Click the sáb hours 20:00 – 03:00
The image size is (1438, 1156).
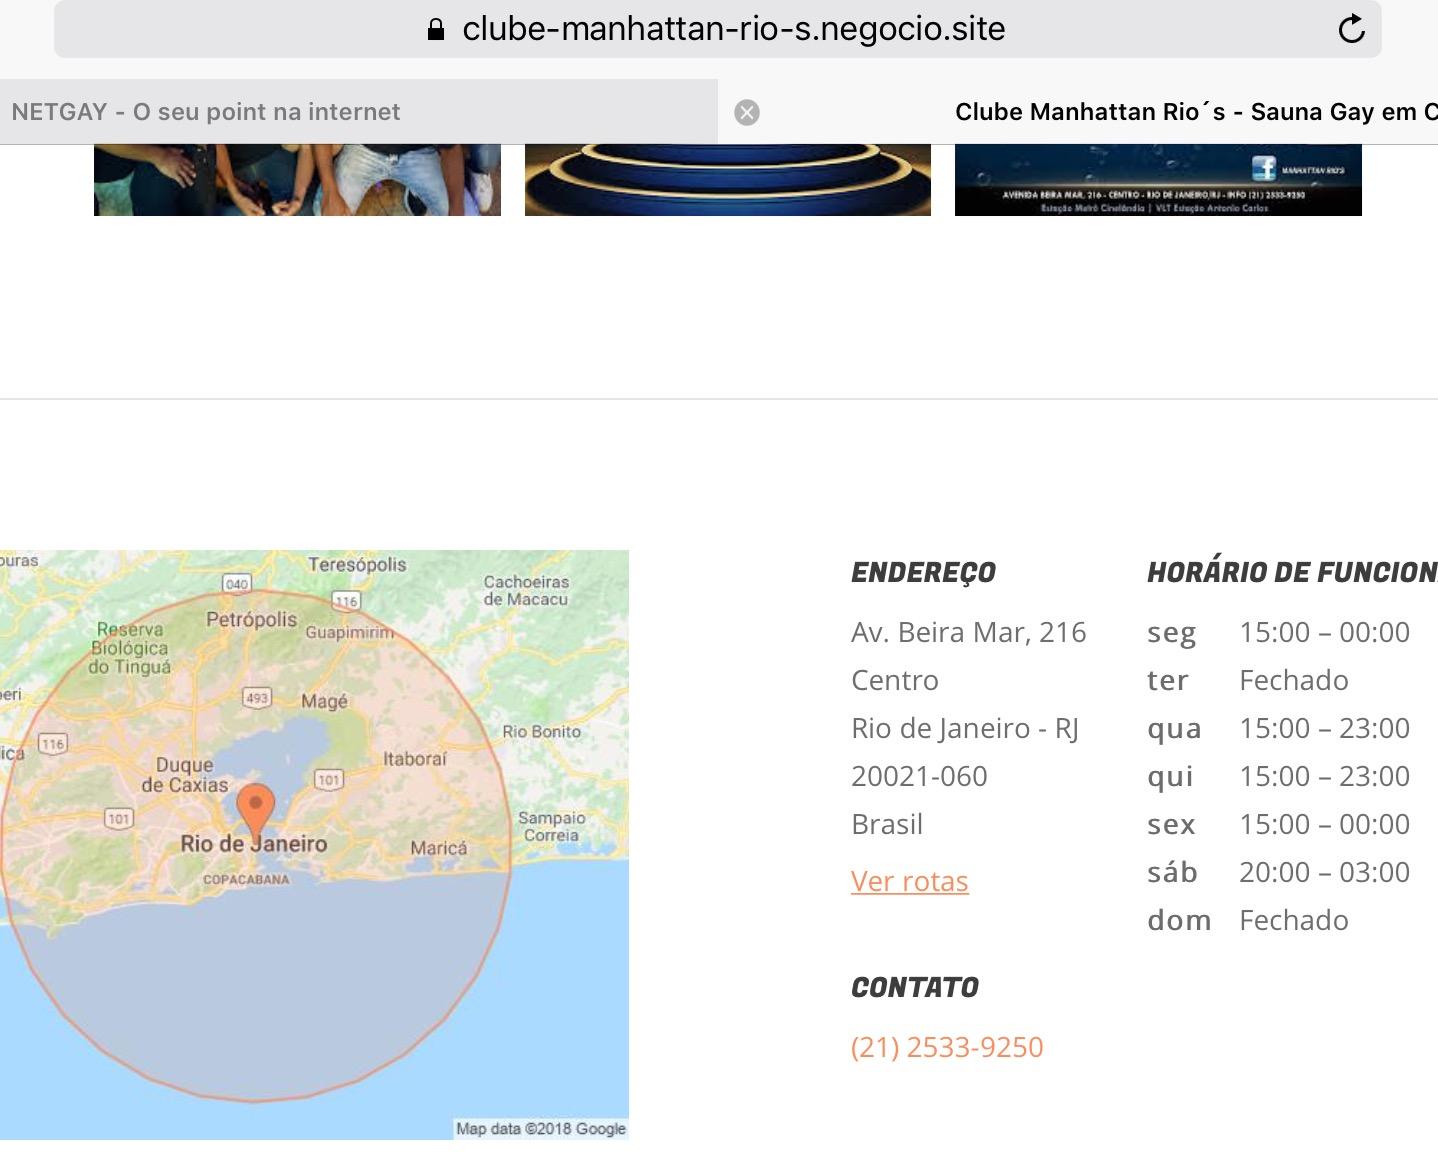pyautogui.click(x=1324, y=872)
